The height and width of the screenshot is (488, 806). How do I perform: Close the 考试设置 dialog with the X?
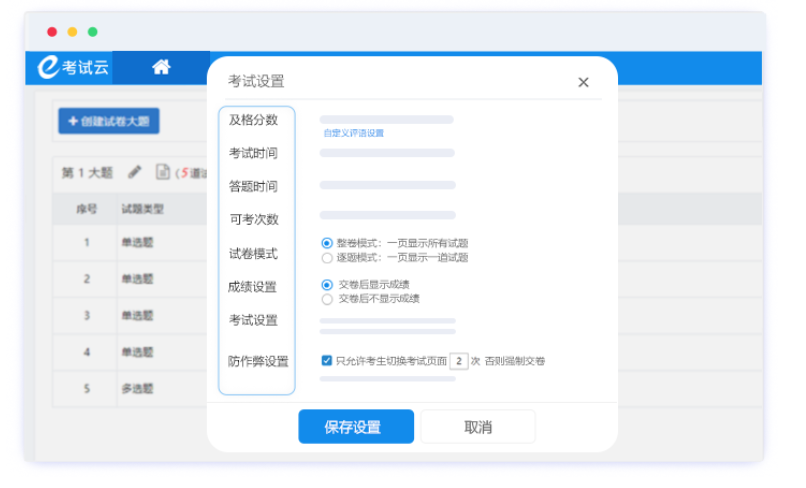583,83
